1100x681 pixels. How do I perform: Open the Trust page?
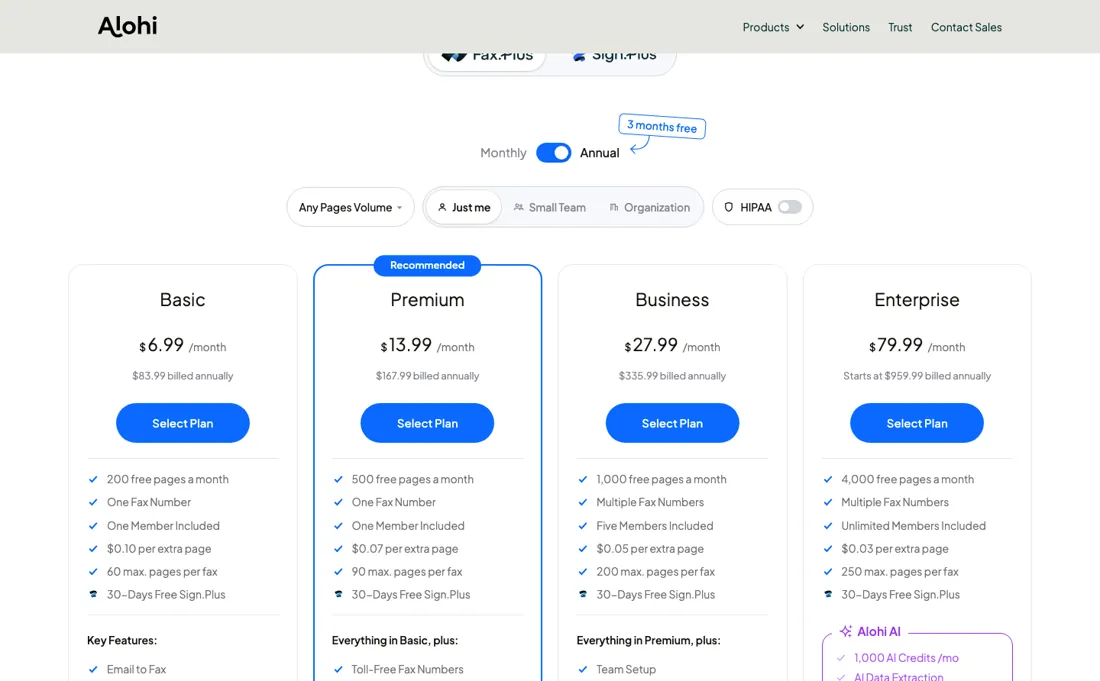(900, 27)
